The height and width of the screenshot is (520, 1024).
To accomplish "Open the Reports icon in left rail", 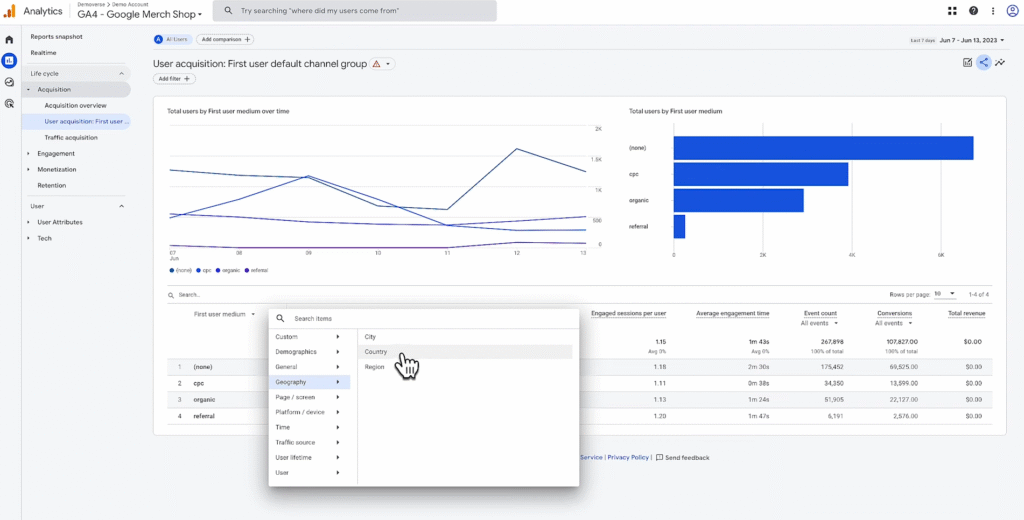I will pyautogui.click(x=9, y=61).
